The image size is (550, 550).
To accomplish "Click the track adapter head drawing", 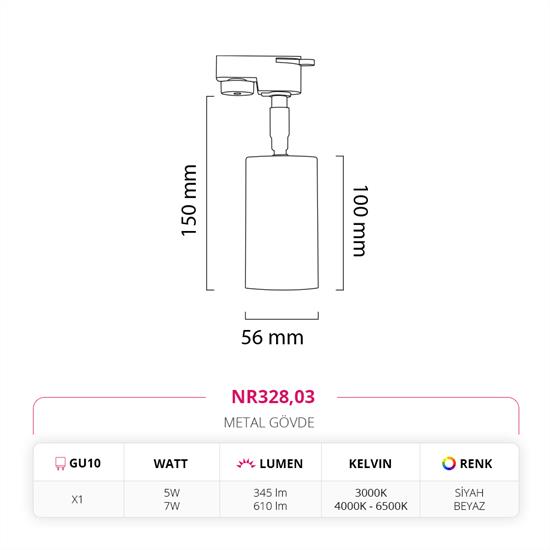I will click(x=265, y=75).
